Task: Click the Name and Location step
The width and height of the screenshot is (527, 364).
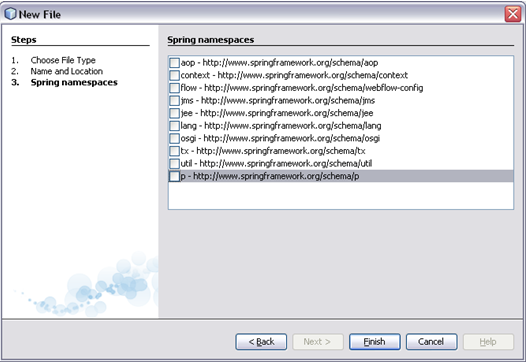Action: pyautogui.click(x=67, y=71)
